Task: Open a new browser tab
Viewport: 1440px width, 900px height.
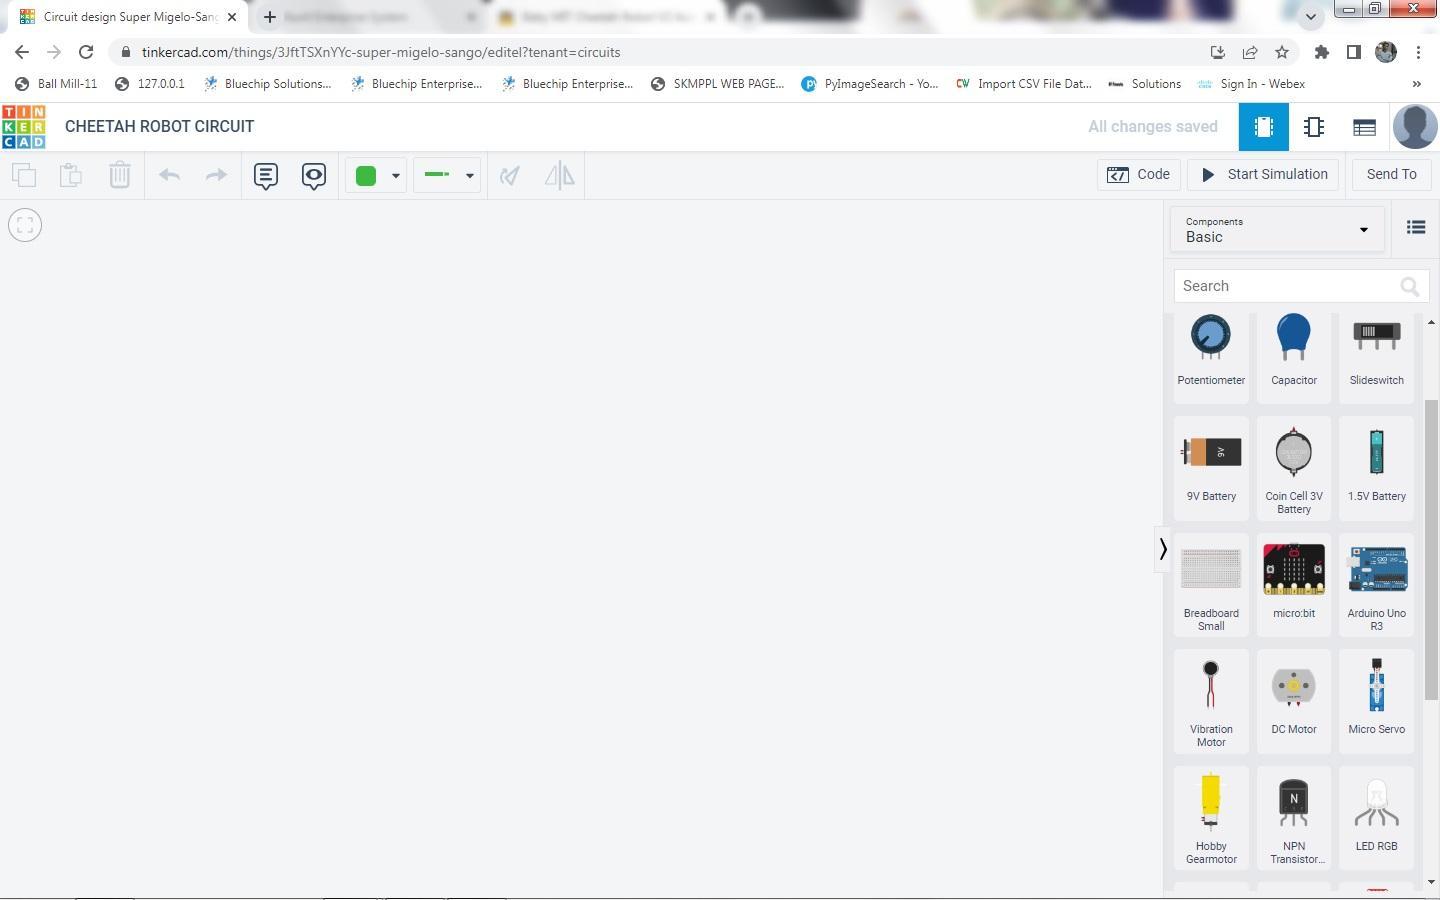Action: click(x=269, y=17)
